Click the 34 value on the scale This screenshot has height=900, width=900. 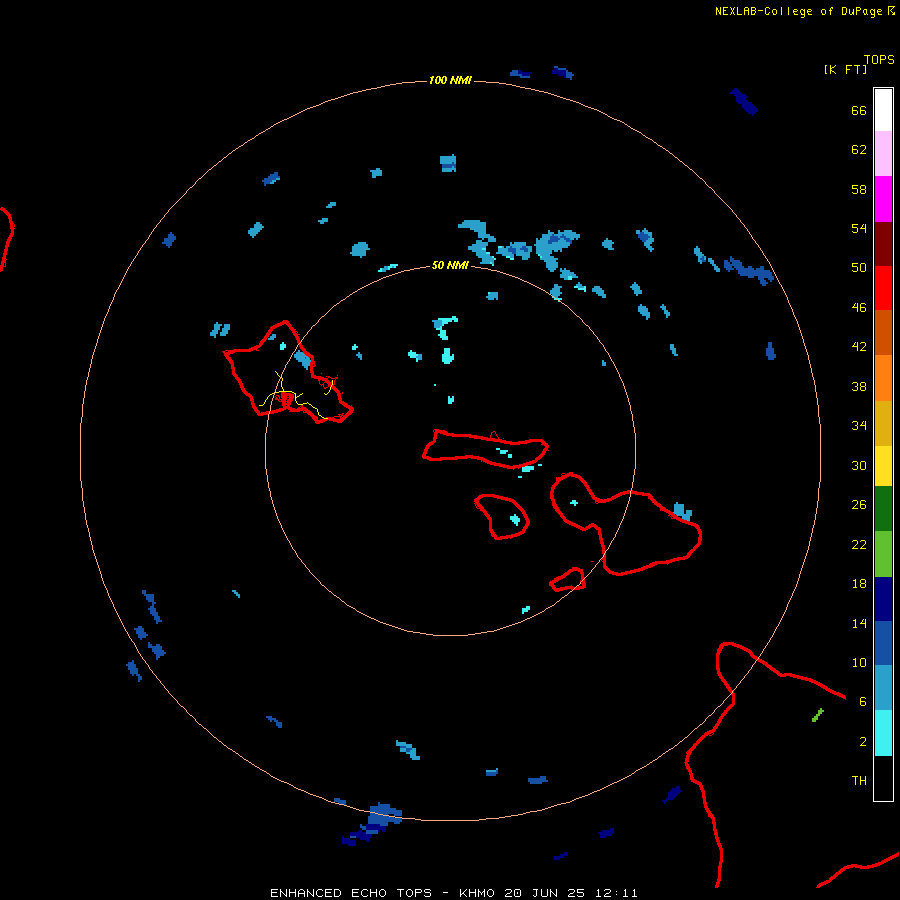click(859, 425)
